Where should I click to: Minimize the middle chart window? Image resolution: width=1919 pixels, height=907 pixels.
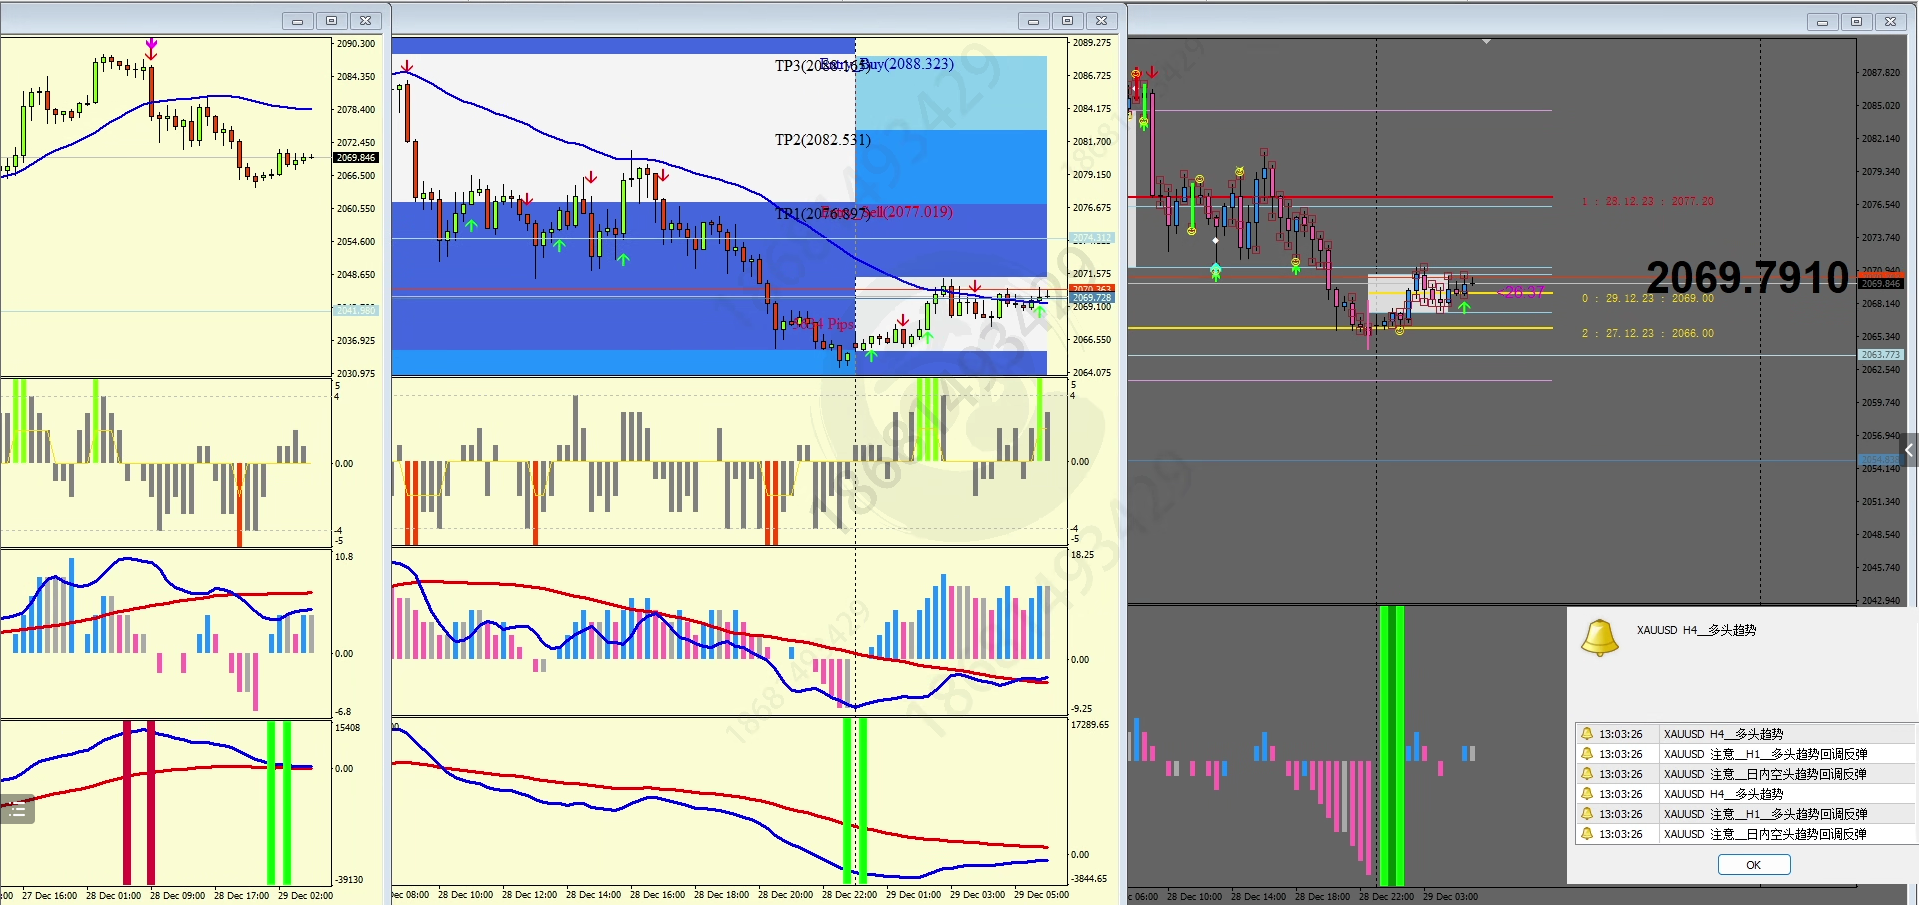tap(1033, 20)
